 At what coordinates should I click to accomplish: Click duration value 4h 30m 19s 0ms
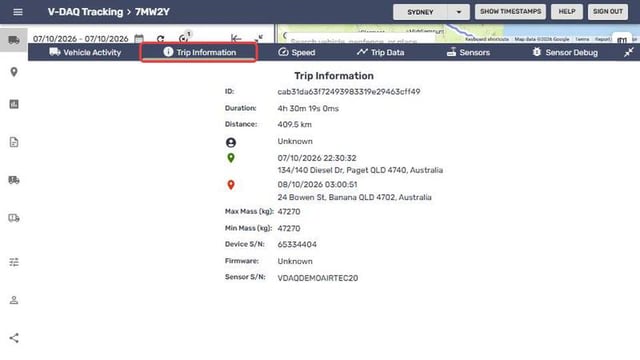(308, 109)
